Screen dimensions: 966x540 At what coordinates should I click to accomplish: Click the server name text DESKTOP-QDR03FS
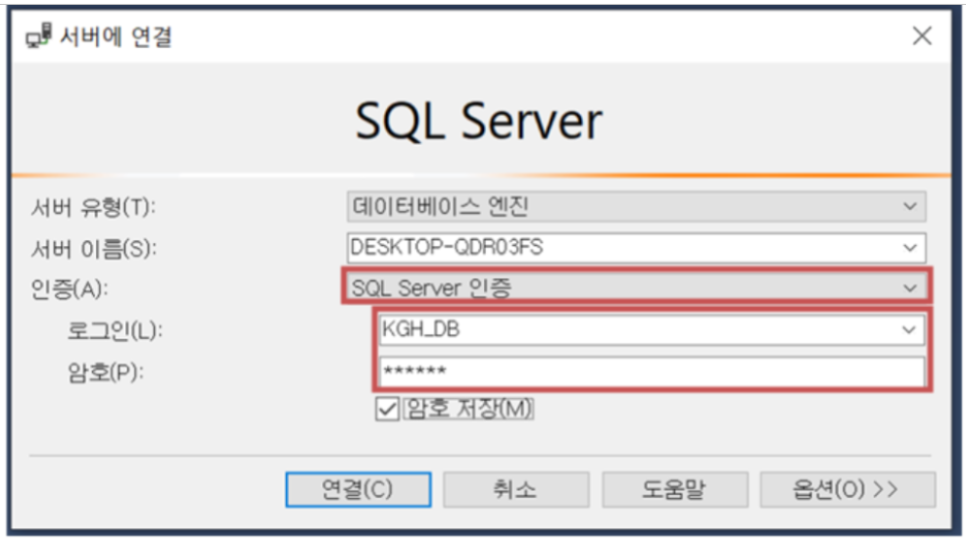coord(447,248)
